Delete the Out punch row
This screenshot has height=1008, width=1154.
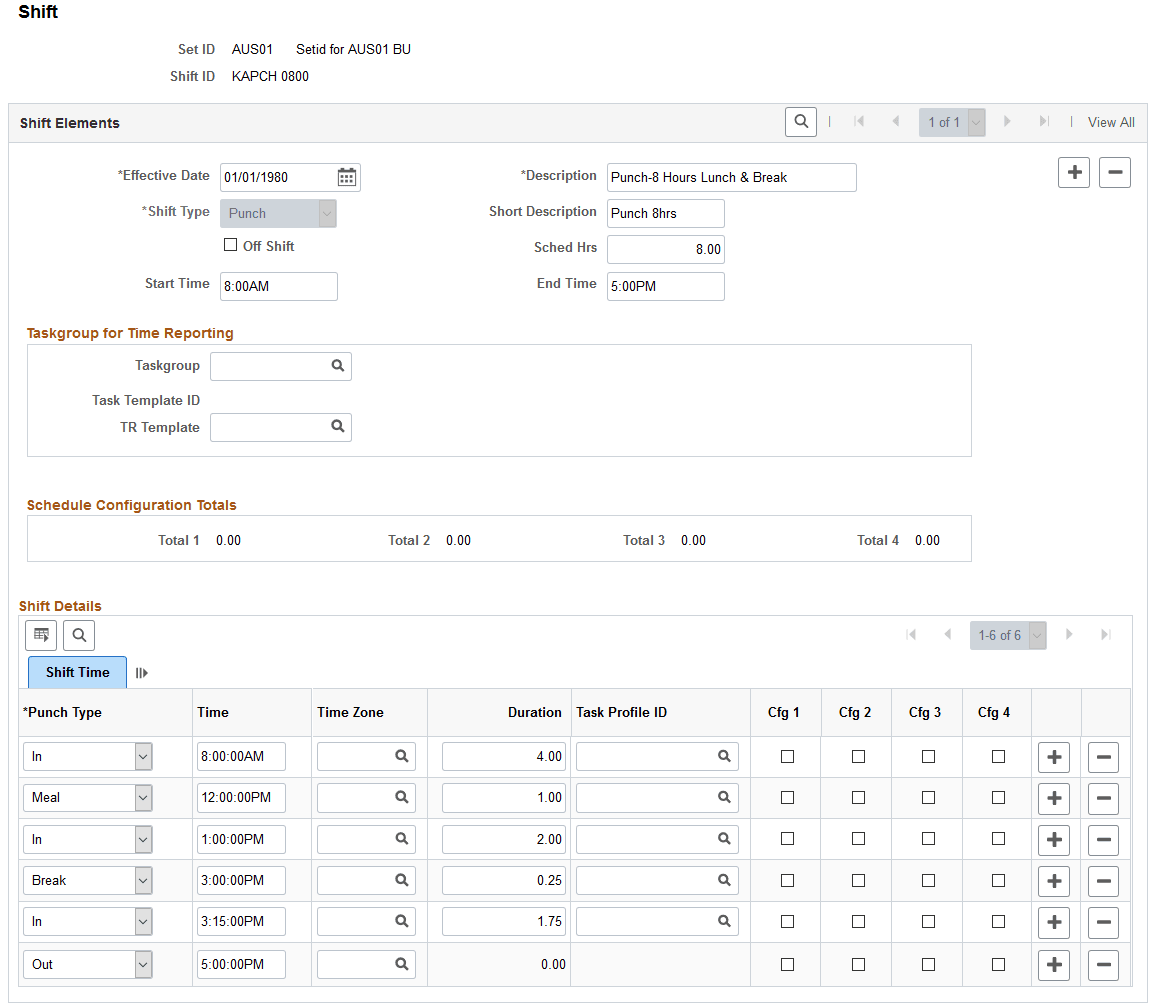1103,965
